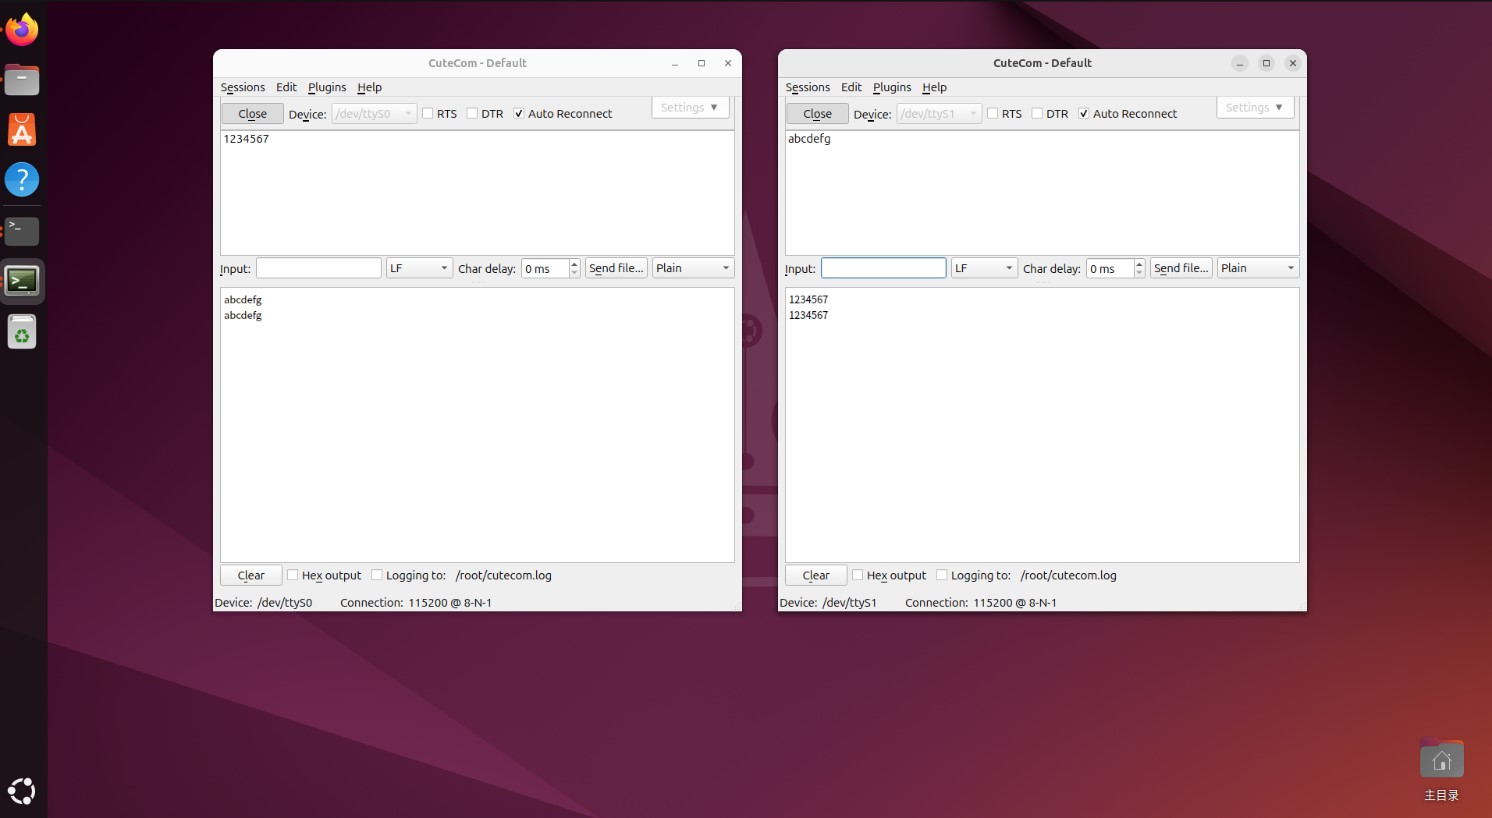The width and height of the screenshot is (1492, 818).
Task: Enable RTS in the ttyS0 window
Action: 428,114
